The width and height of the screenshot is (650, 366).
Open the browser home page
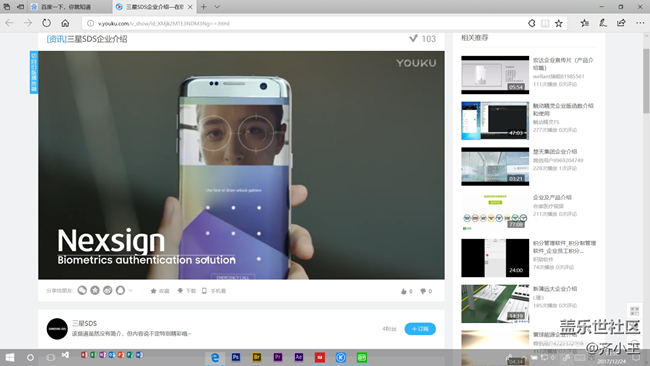tap(65, 23)
